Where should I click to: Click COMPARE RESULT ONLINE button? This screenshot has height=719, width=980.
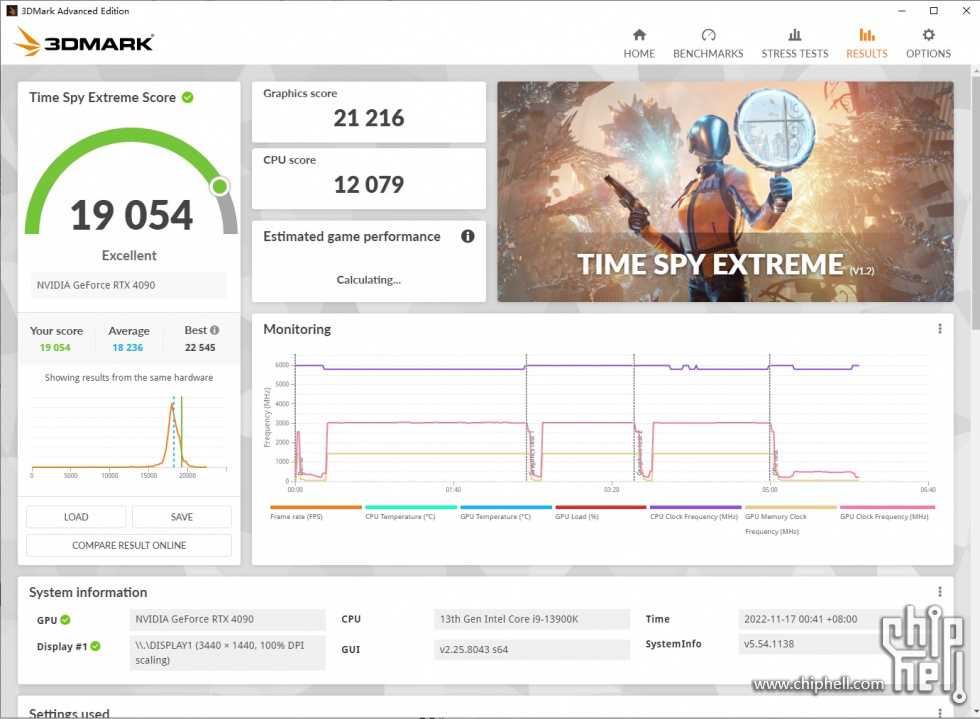[x=129, y=545]
